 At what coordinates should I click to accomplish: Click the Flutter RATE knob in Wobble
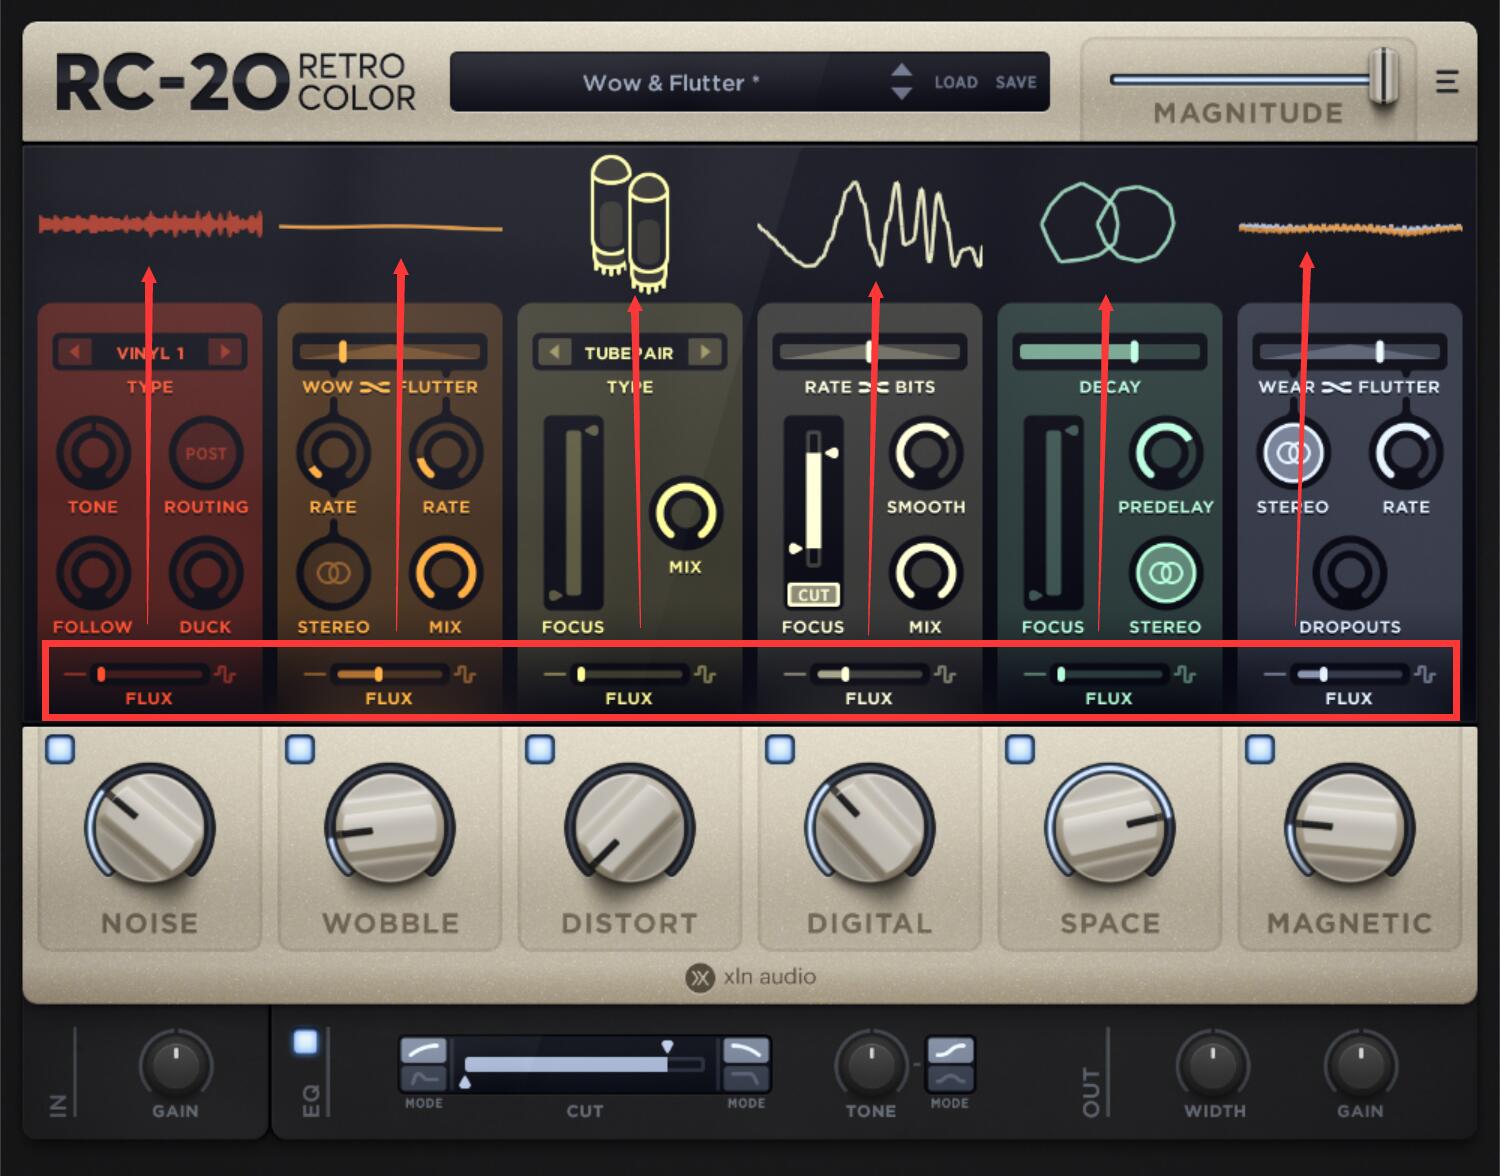point(446,454)
